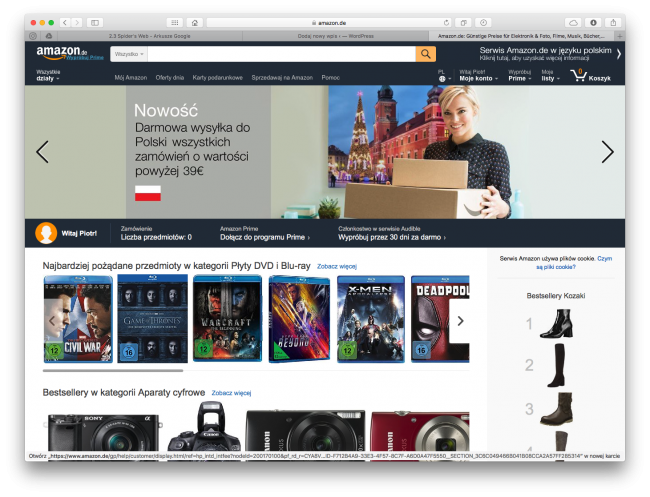Open the Star Trek Beyond Blu-ray cover
The width and height of the screenshot is (650, 497).
(299, 319)
